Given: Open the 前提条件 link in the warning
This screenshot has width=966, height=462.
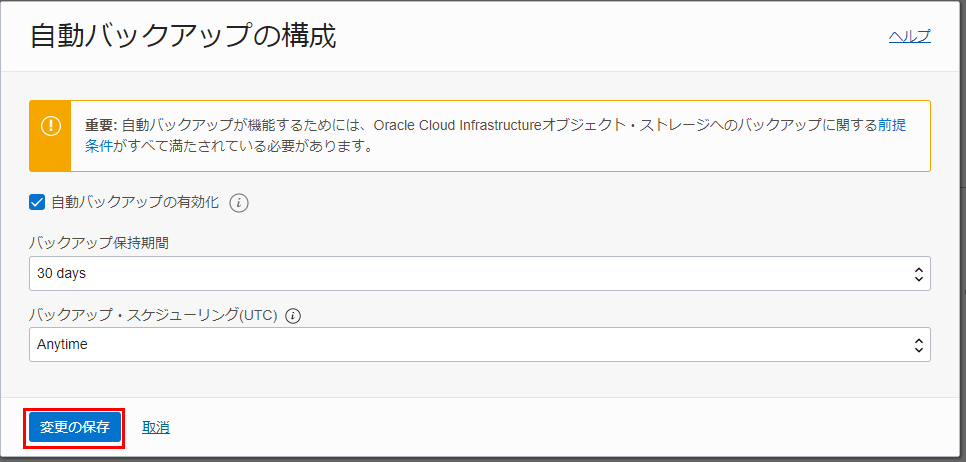Looking at the screenshot, I should click(x=892, y=126).
